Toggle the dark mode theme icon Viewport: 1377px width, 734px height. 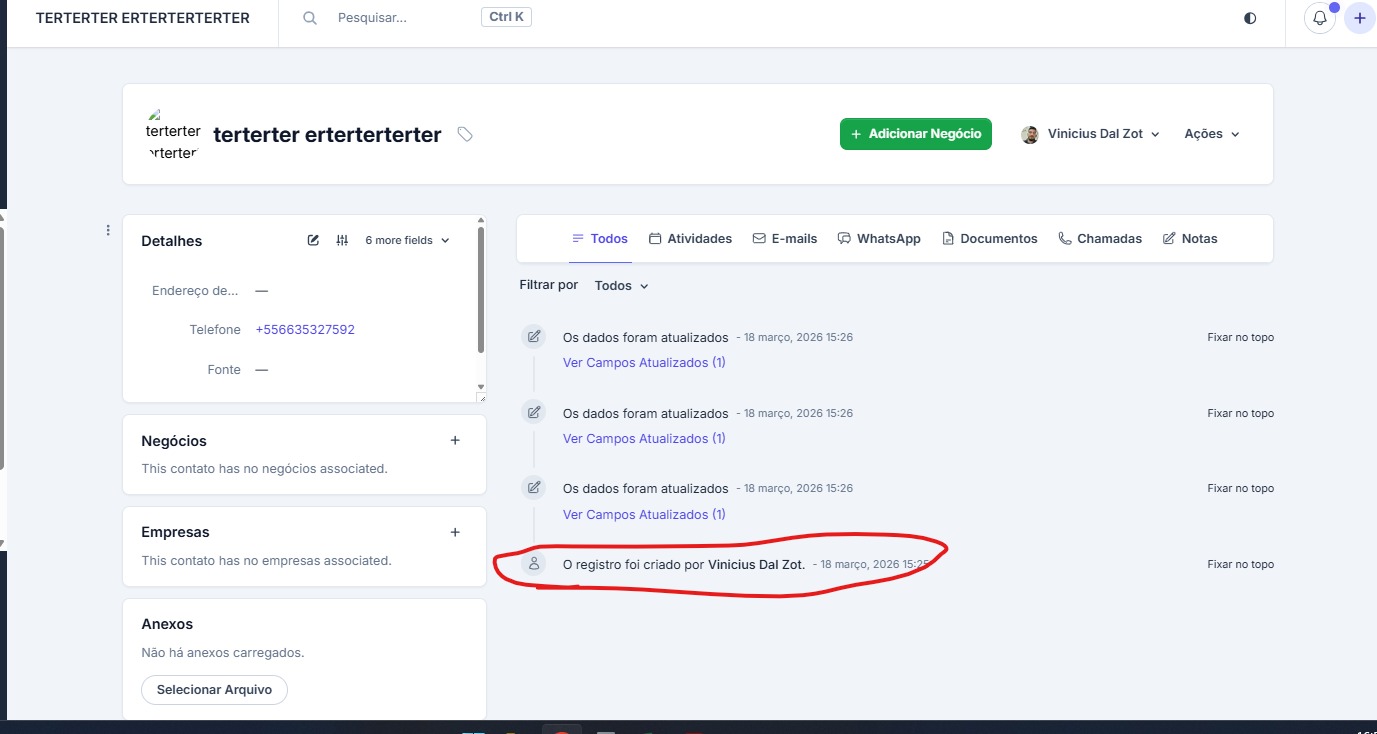click(1250, 18)
